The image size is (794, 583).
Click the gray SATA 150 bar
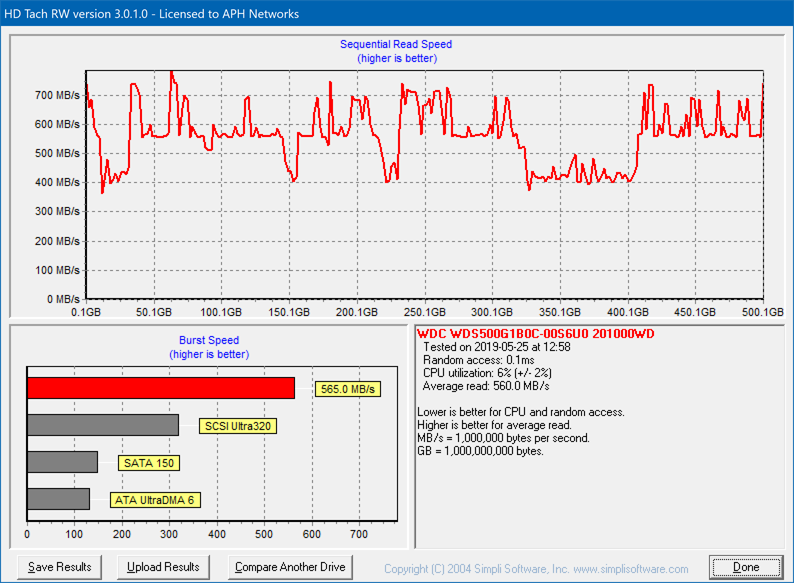pos(62,462)
